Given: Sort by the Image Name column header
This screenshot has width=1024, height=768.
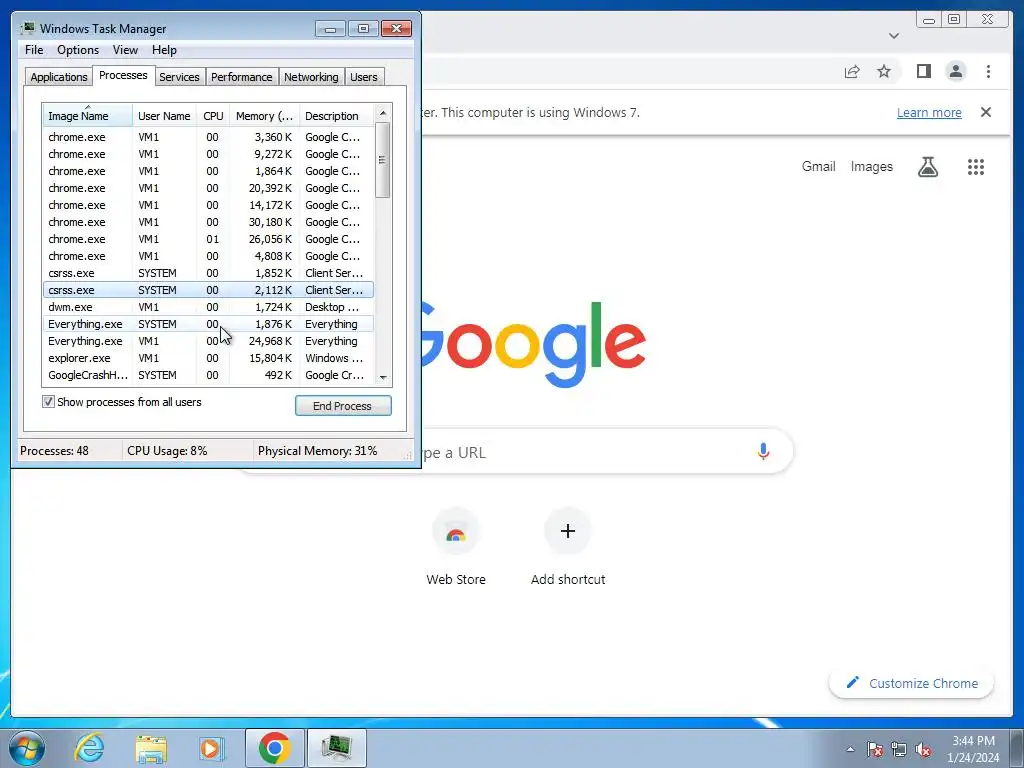Looking at the screenshot, I should click(x=87, y=116).
